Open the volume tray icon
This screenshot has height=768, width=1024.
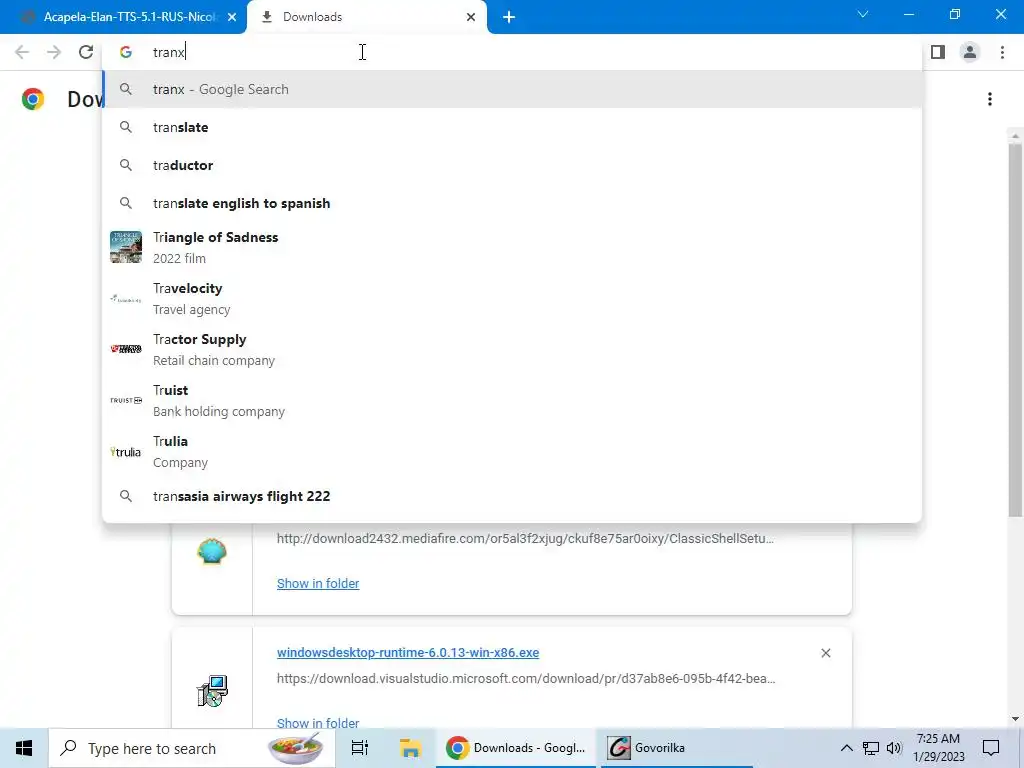894,748
